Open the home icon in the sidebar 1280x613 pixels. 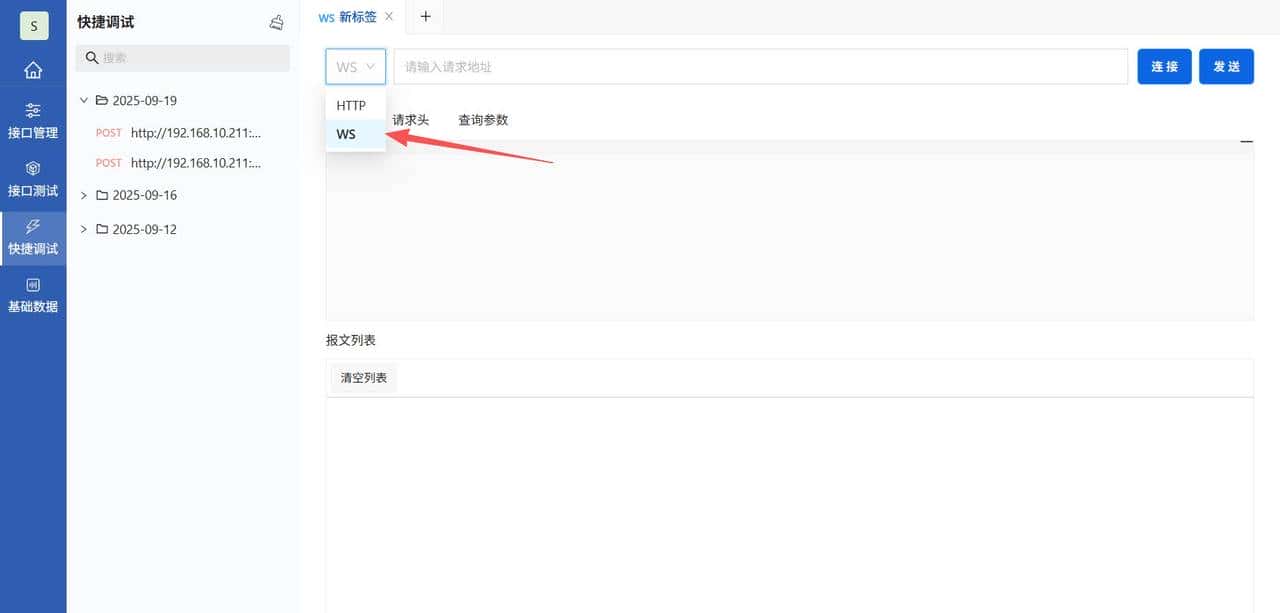(33, 70)
